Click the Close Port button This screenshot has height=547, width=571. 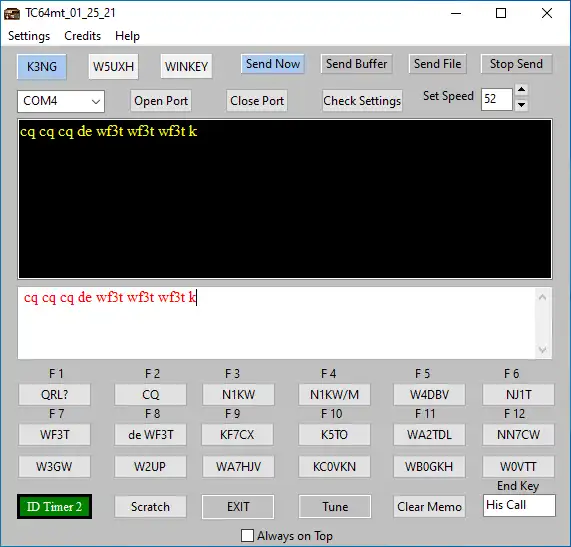(x=257, y=101)
